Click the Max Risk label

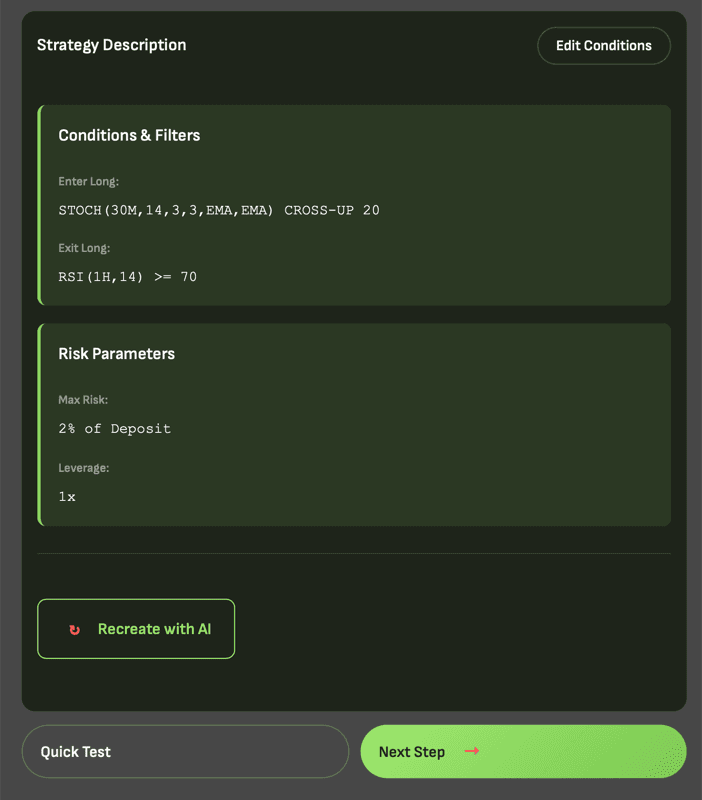83,399
